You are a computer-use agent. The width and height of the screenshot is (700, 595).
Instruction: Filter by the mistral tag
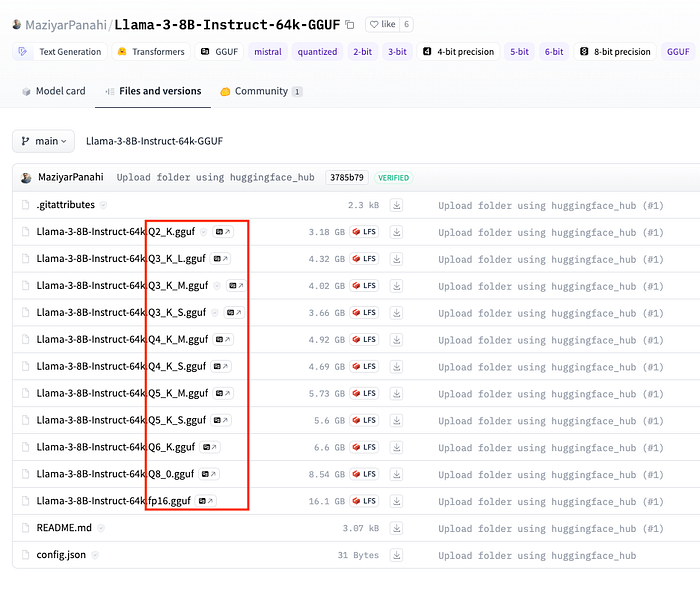[268, 52]
